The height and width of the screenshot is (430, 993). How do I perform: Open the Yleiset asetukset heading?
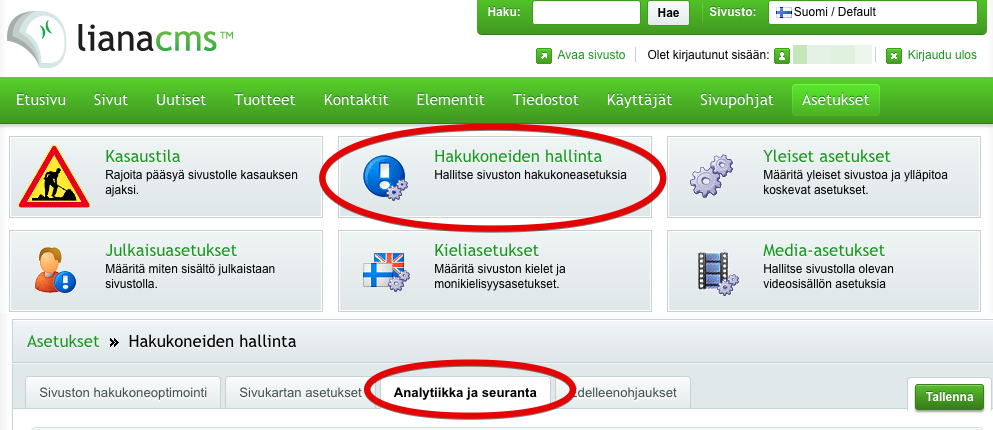pos(826,156)
